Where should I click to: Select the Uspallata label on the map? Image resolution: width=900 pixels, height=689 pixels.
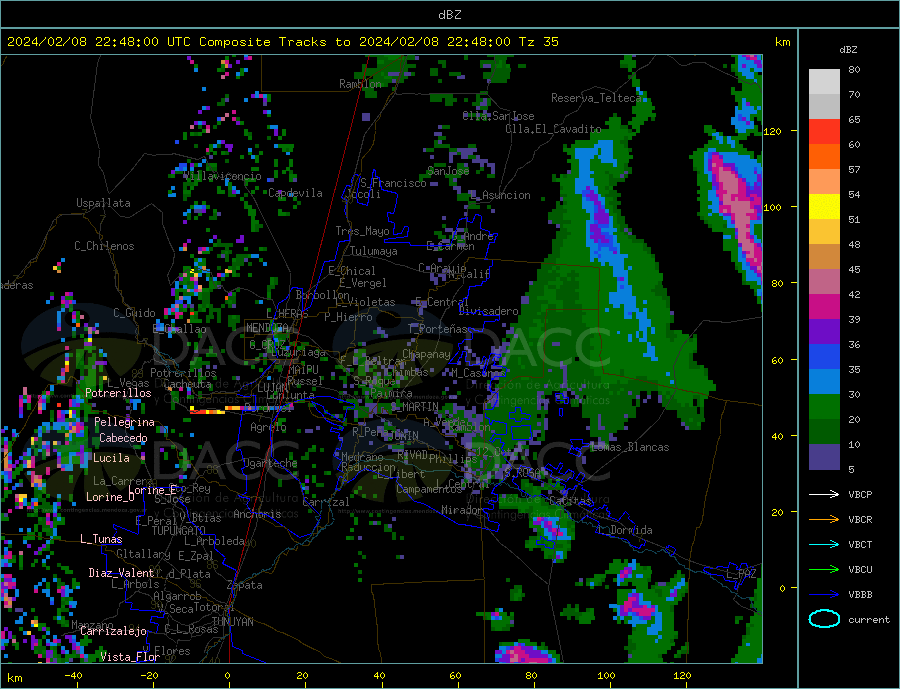coord(103,203)
